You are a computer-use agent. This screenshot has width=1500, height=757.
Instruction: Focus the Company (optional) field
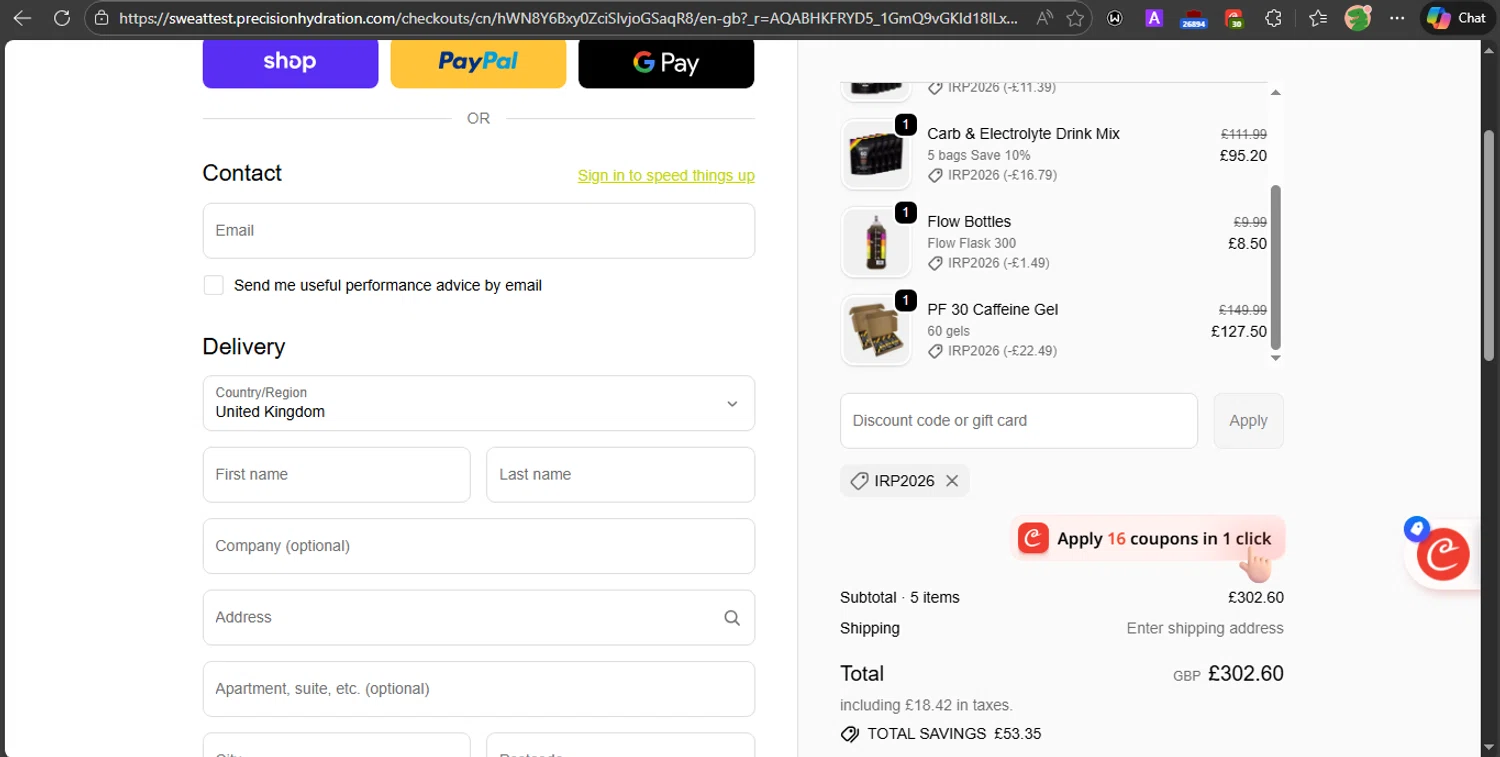click(x=479, y=546)
